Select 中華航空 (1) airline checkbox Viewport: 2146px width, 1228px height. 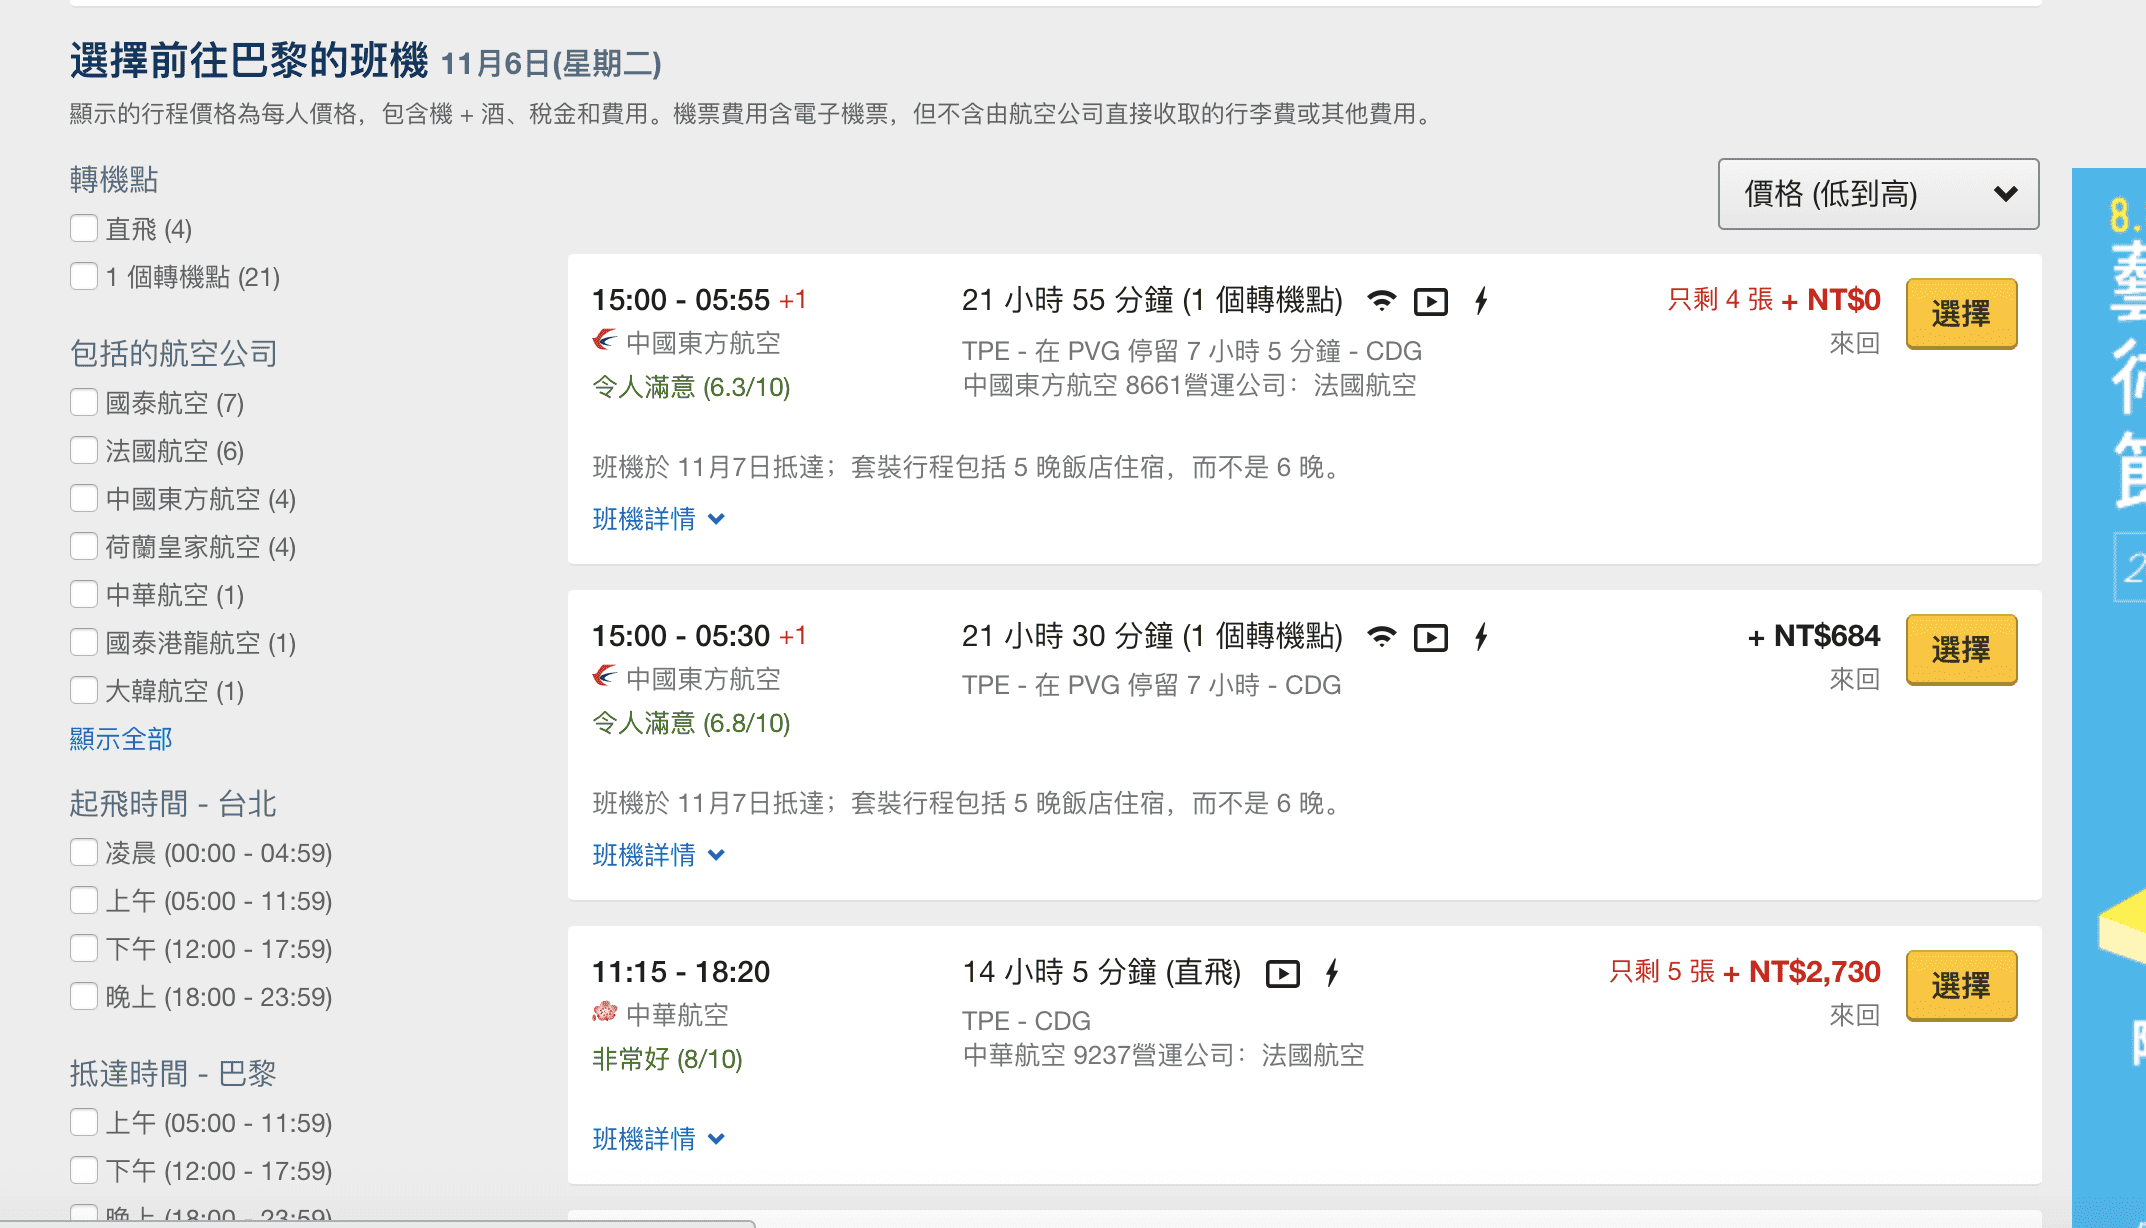coord(84,594)
